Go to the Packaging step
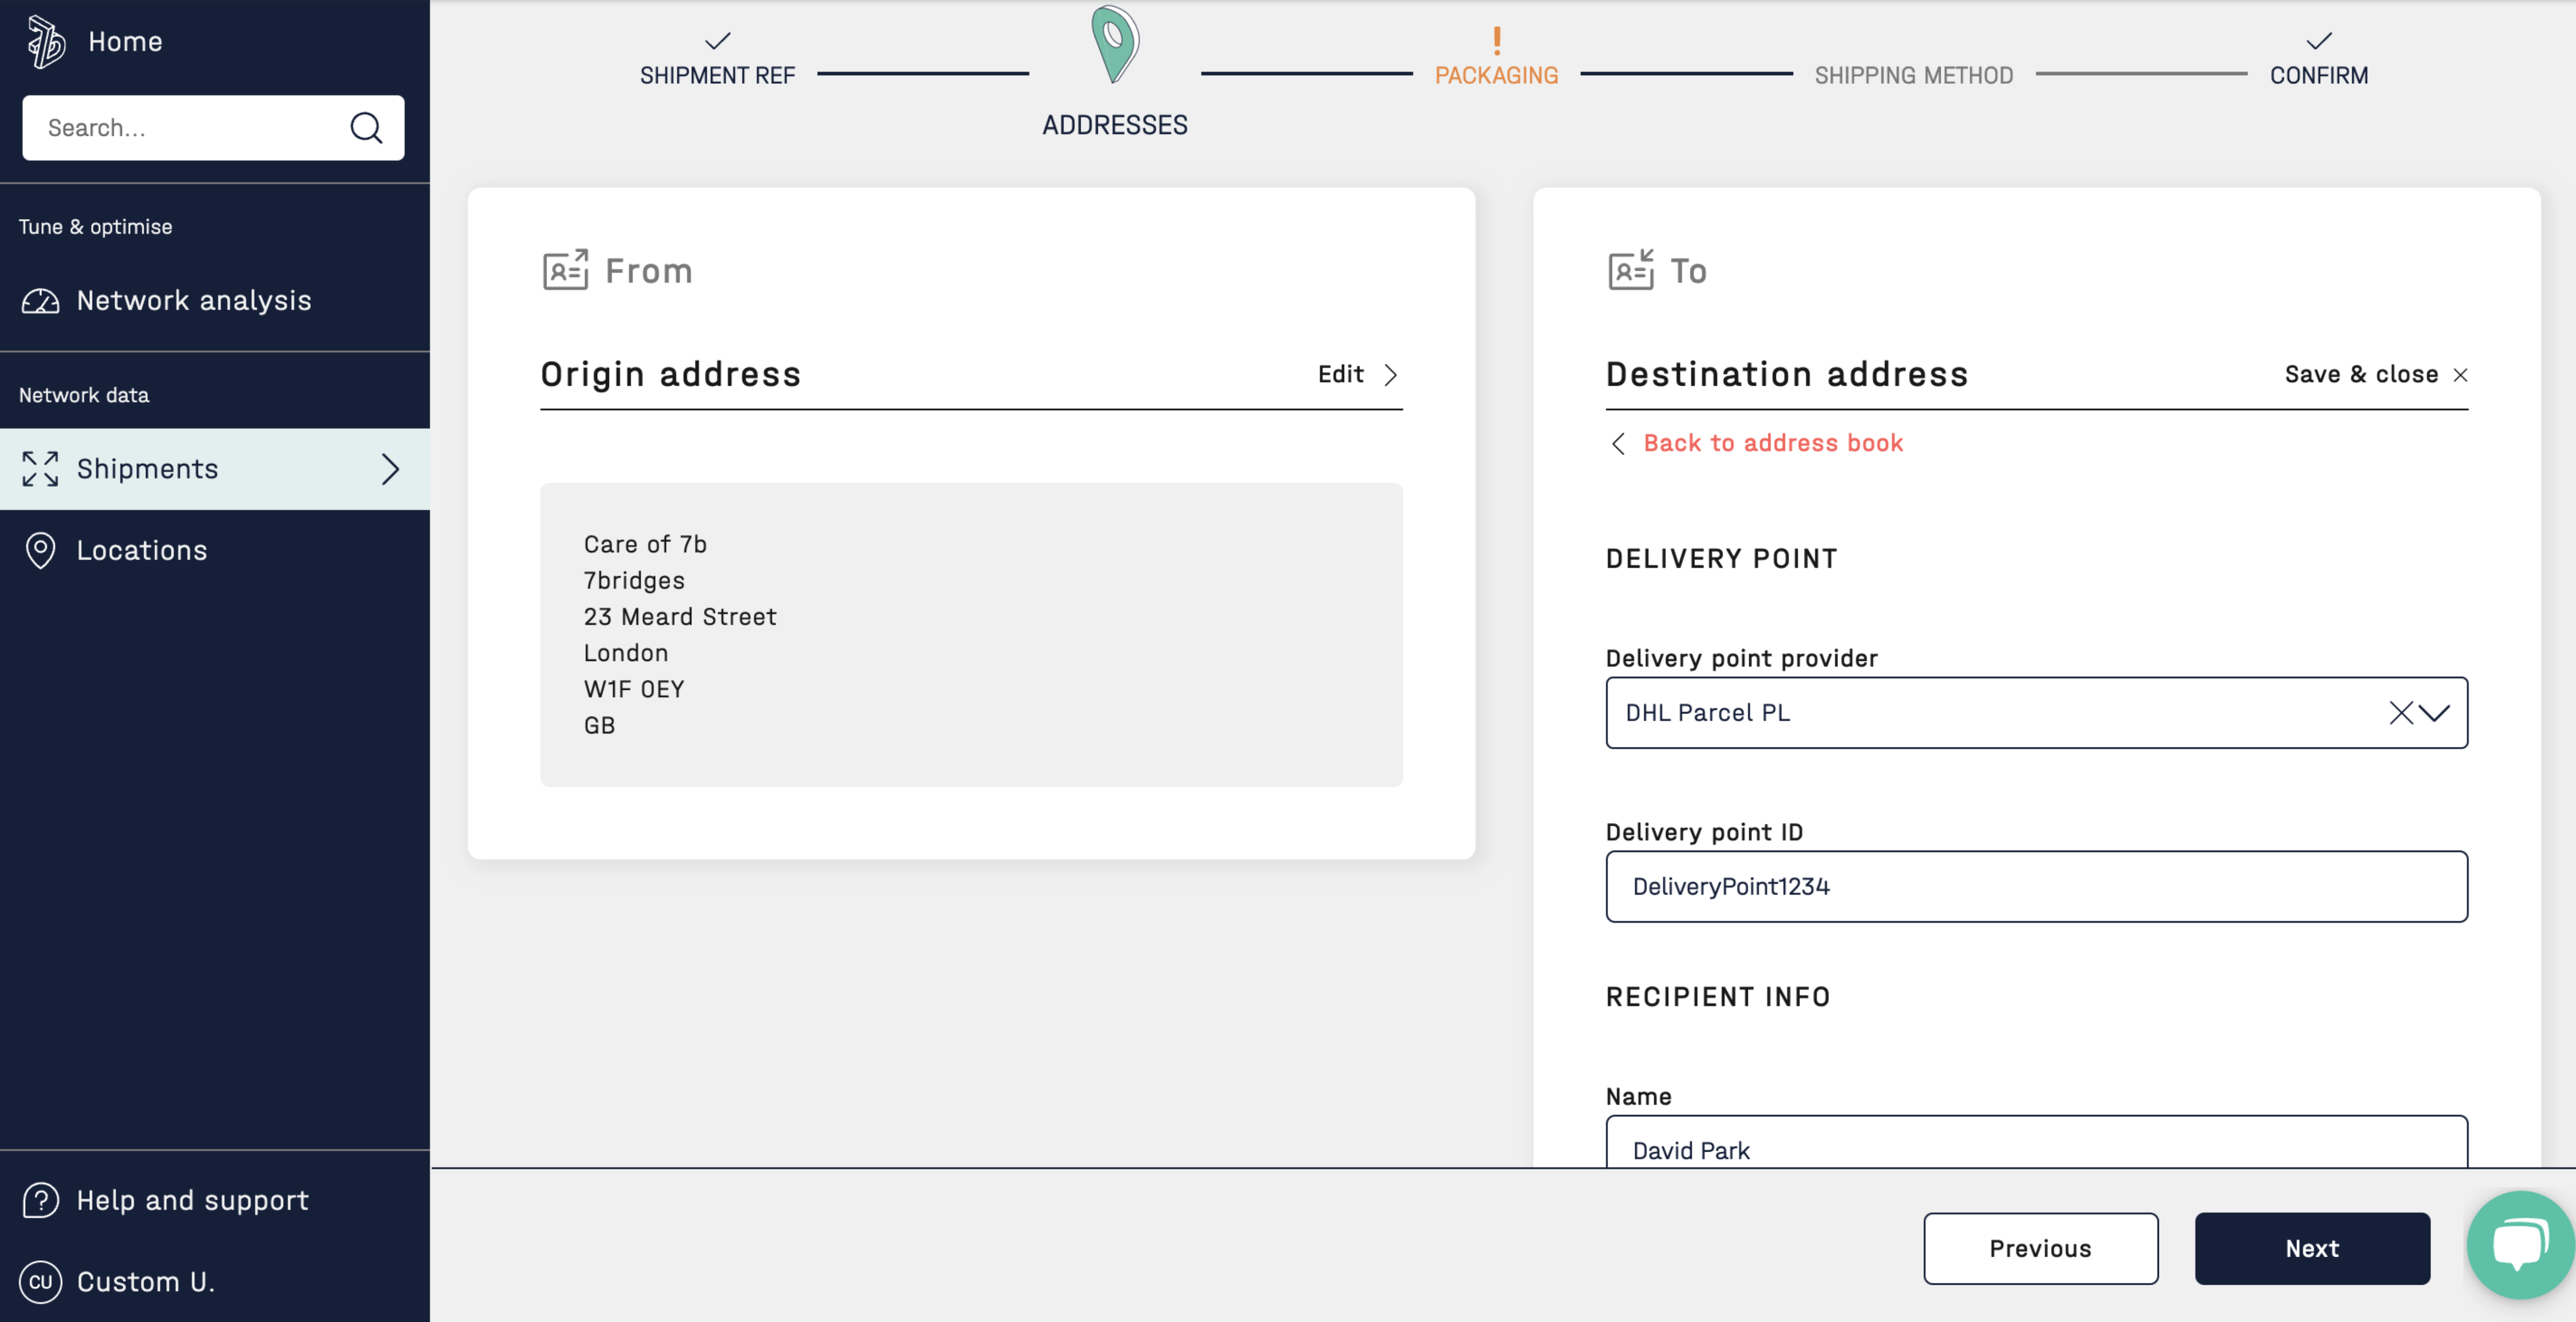Viewport: 2576px width, 1322px height. (x=1496, y=74)
